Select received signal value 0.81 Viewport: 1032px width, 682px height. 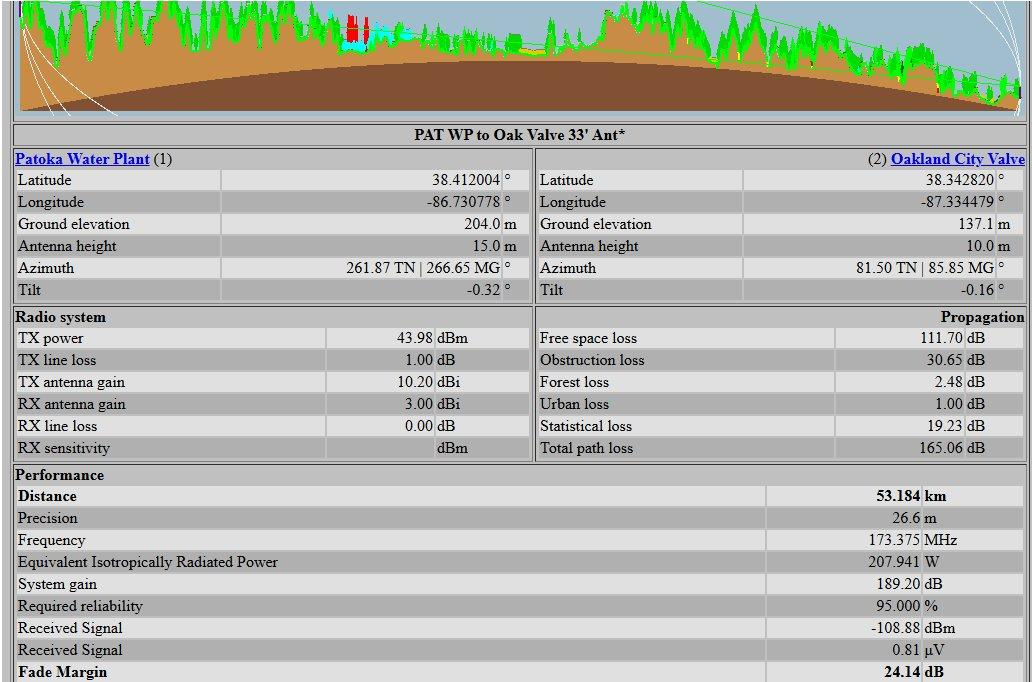pos(906,650)
